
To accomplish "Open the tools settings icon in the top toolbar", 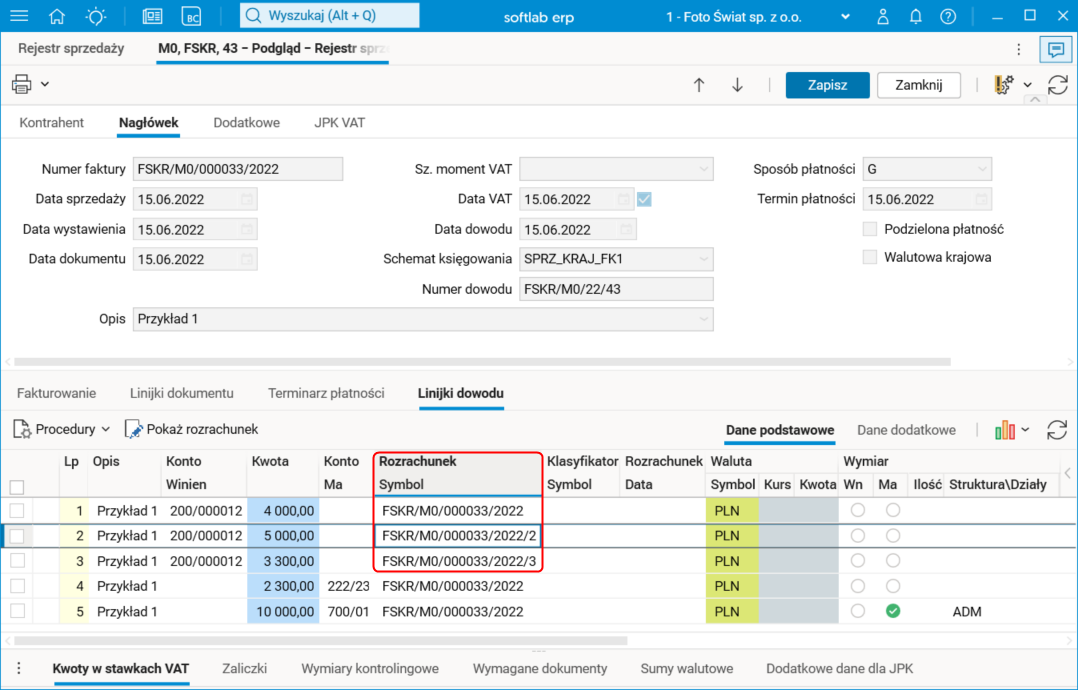I will pos(1004,85).
